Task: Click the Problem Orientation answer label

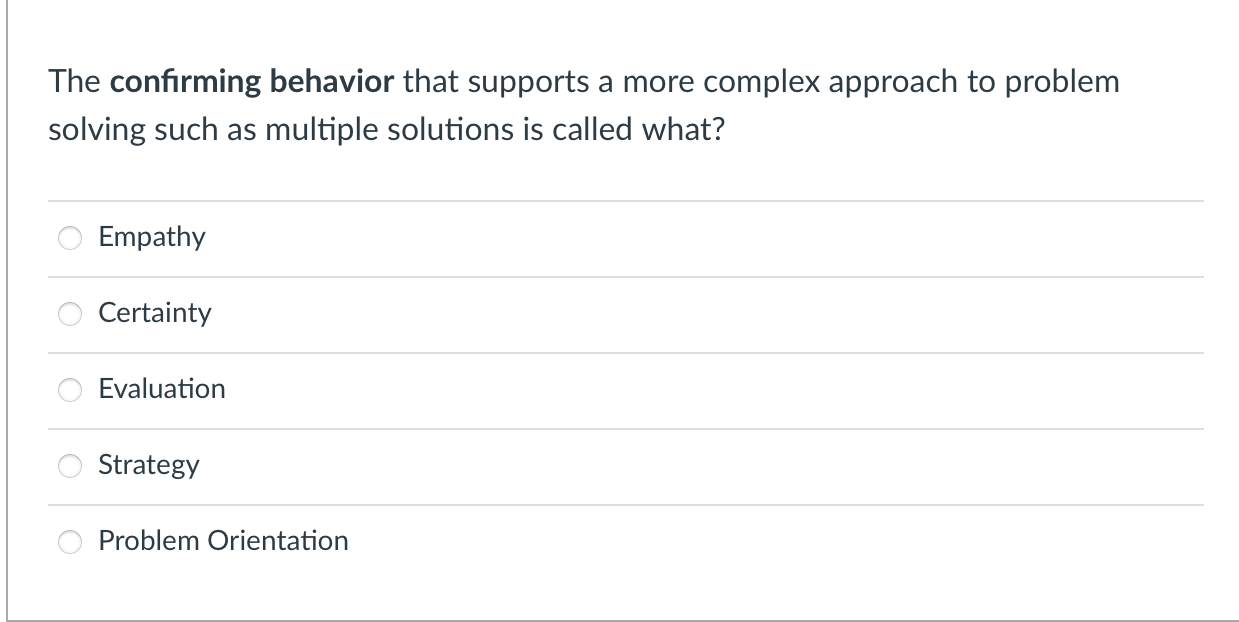Action: point(223,541)
